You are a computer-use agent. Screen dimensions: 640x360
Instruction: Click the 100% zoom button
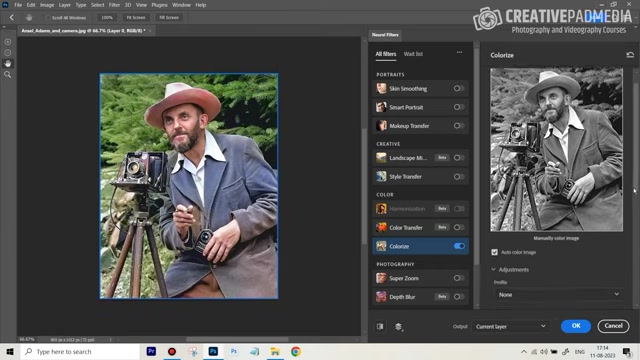(107, 18)
